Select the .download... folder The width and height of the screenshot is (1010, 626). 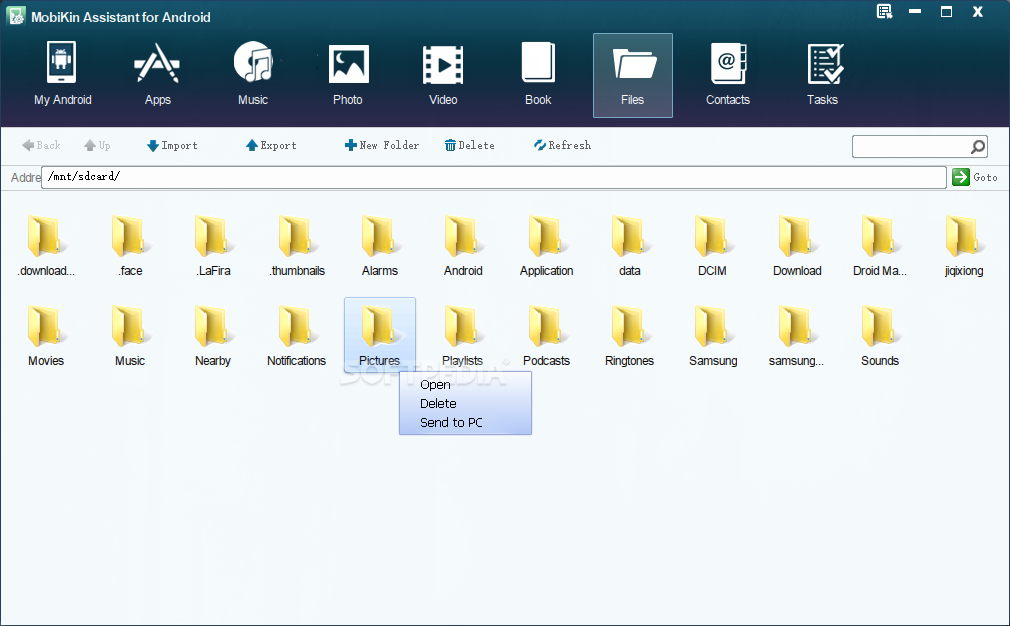tap(46, 246)
